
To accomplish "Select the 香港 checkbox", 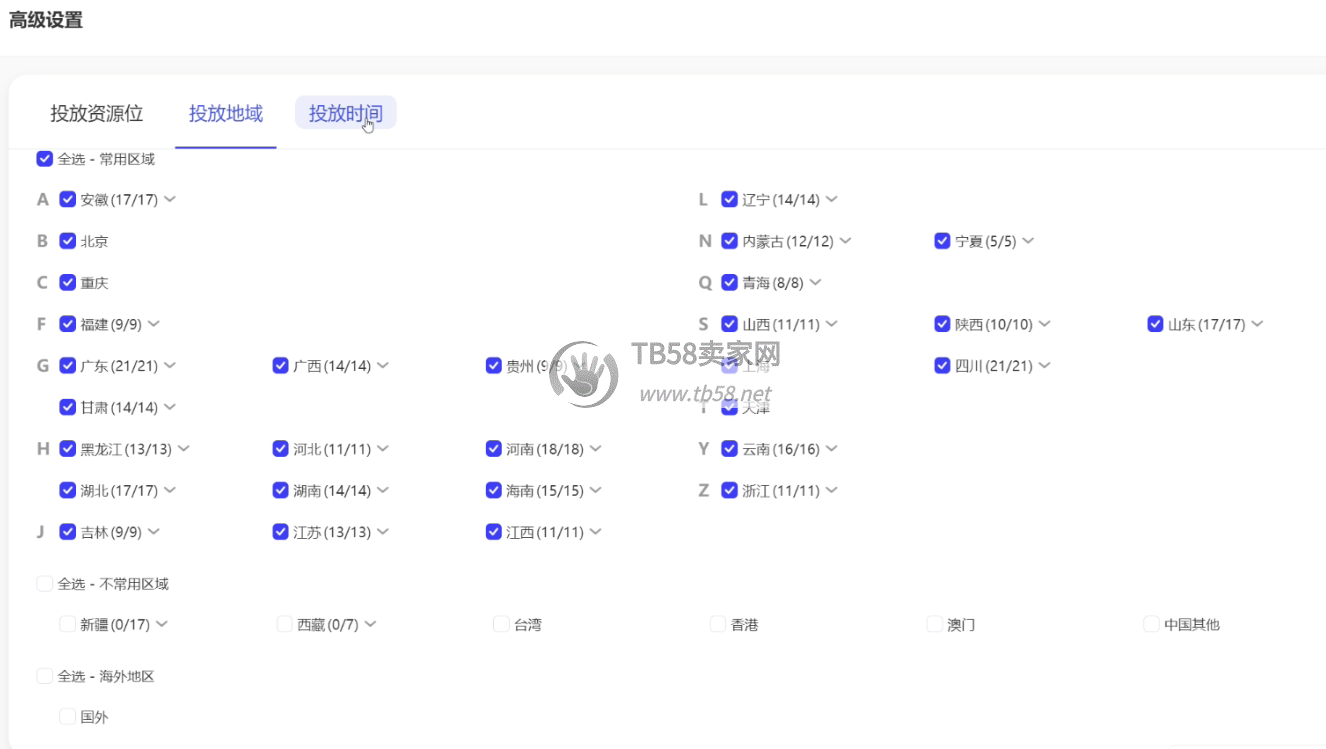I will coord(718,624).
